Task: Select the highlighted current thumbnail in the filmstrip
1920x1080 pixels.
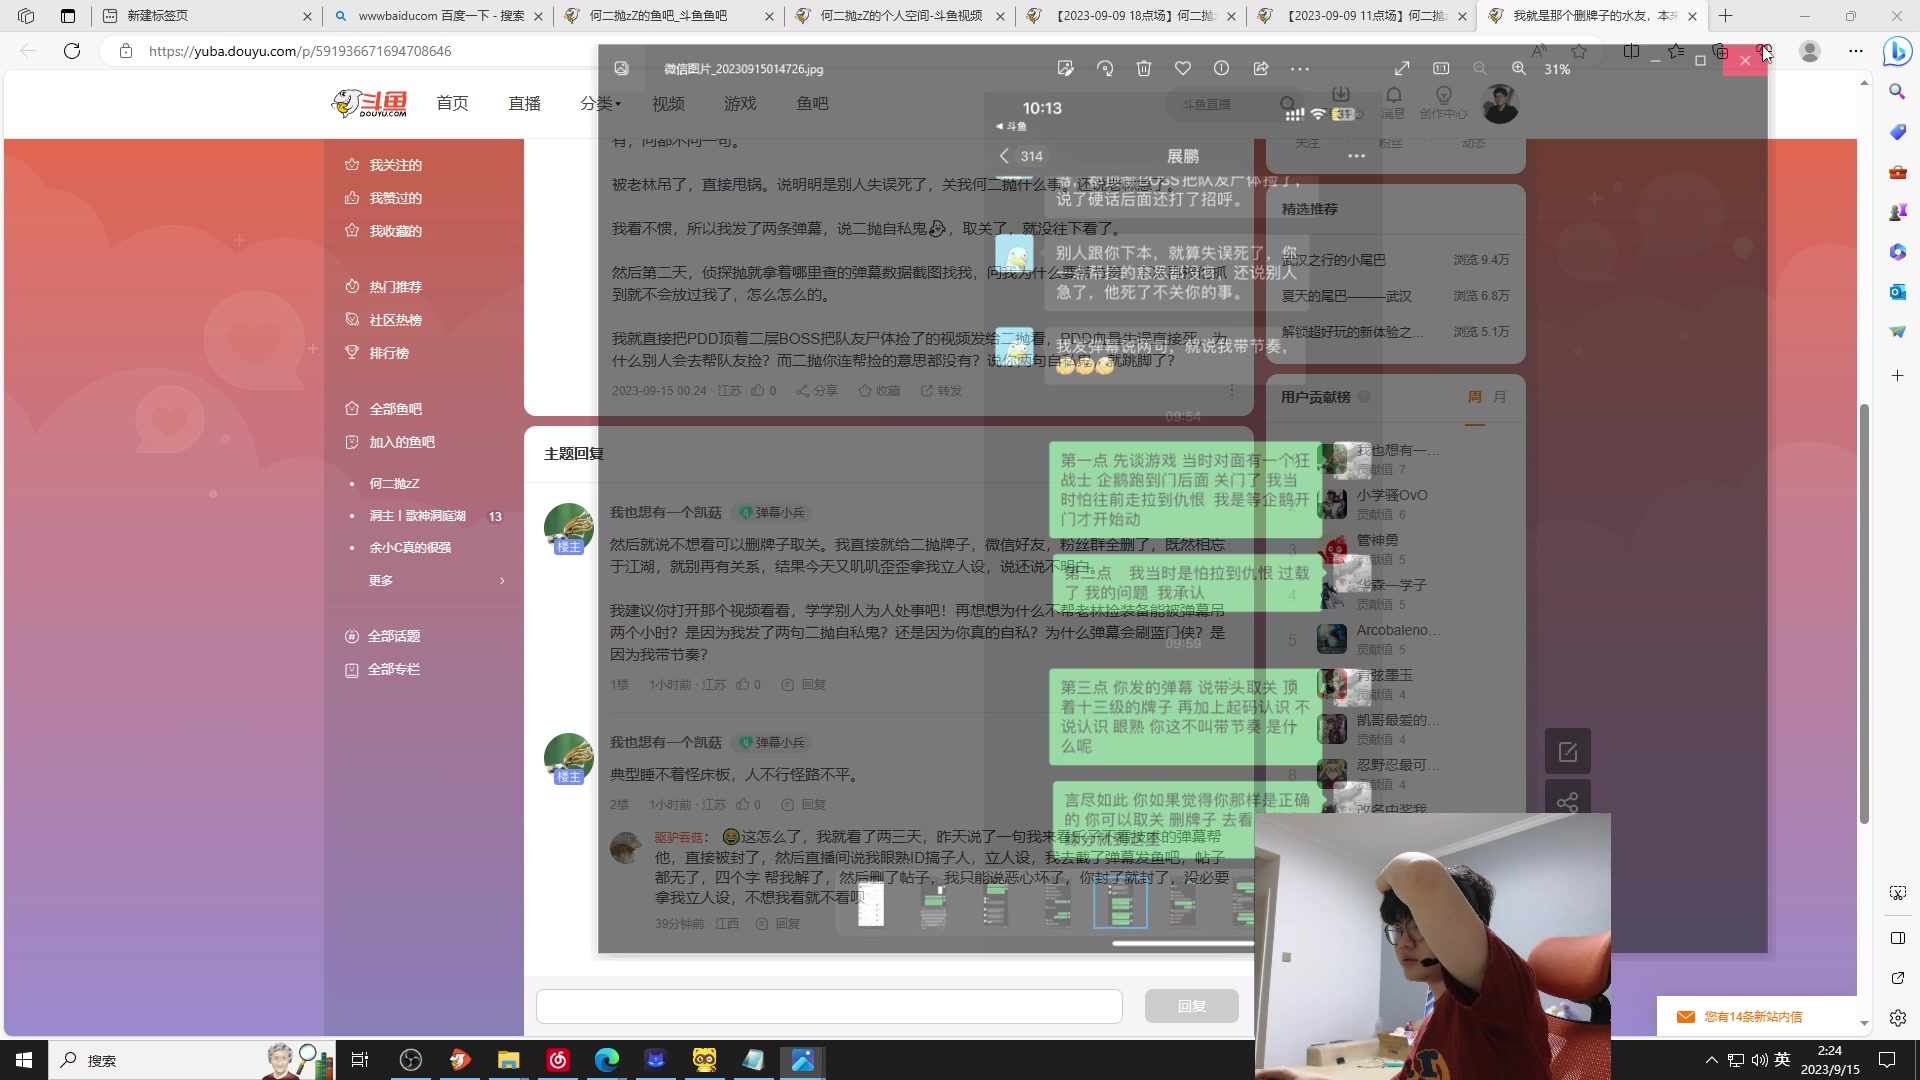Action: (x=1120, y=904)
